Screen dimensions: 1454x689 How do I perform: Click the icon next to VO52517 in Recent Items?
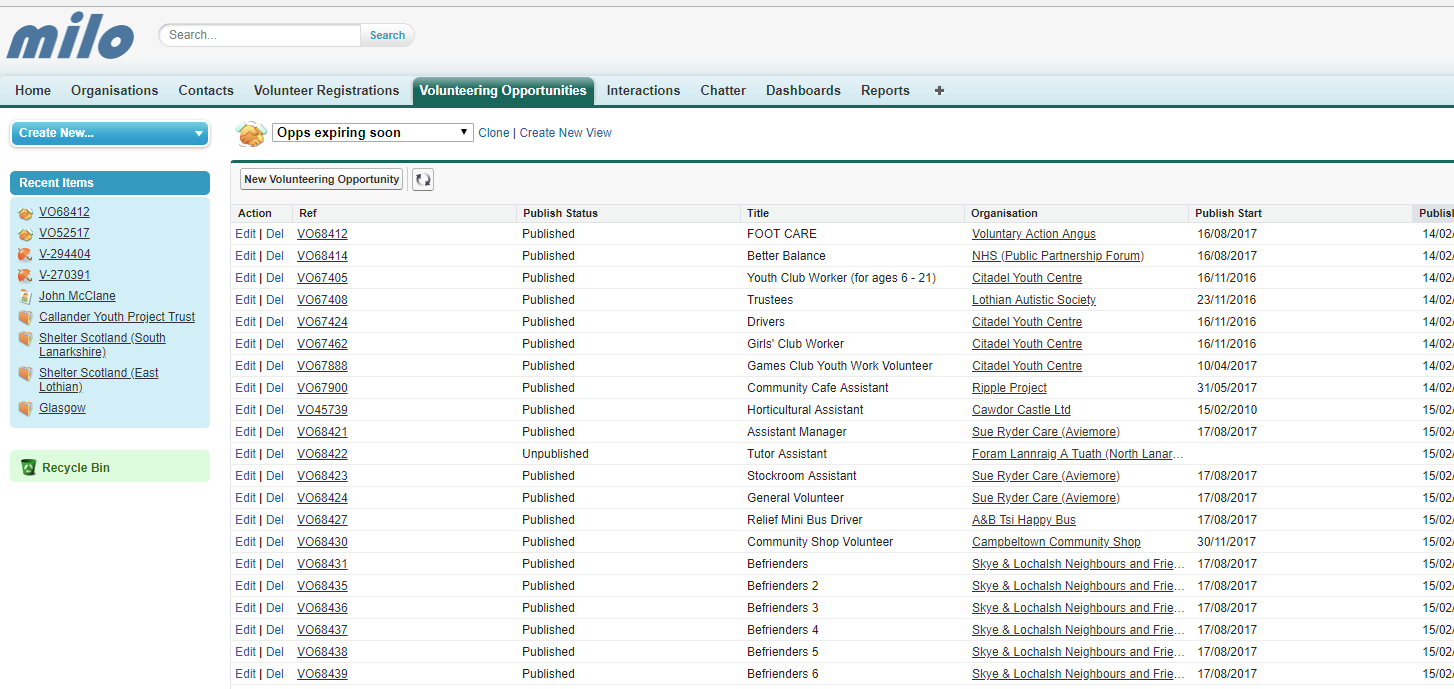click(x=25, y=234)
